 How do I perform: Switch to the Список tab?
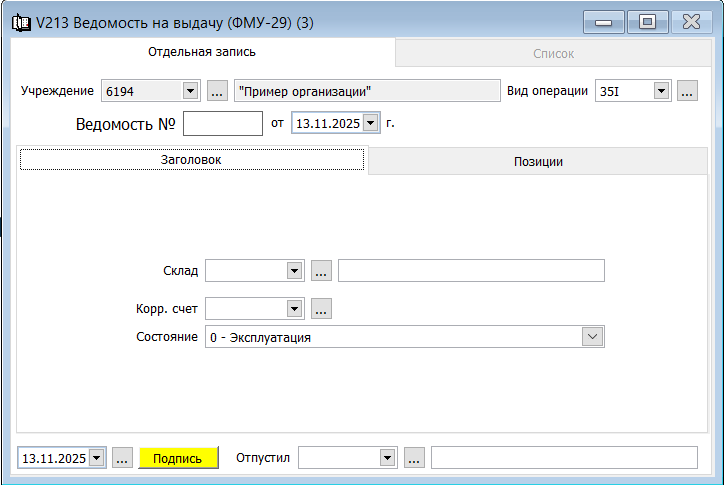pos(553,54)
